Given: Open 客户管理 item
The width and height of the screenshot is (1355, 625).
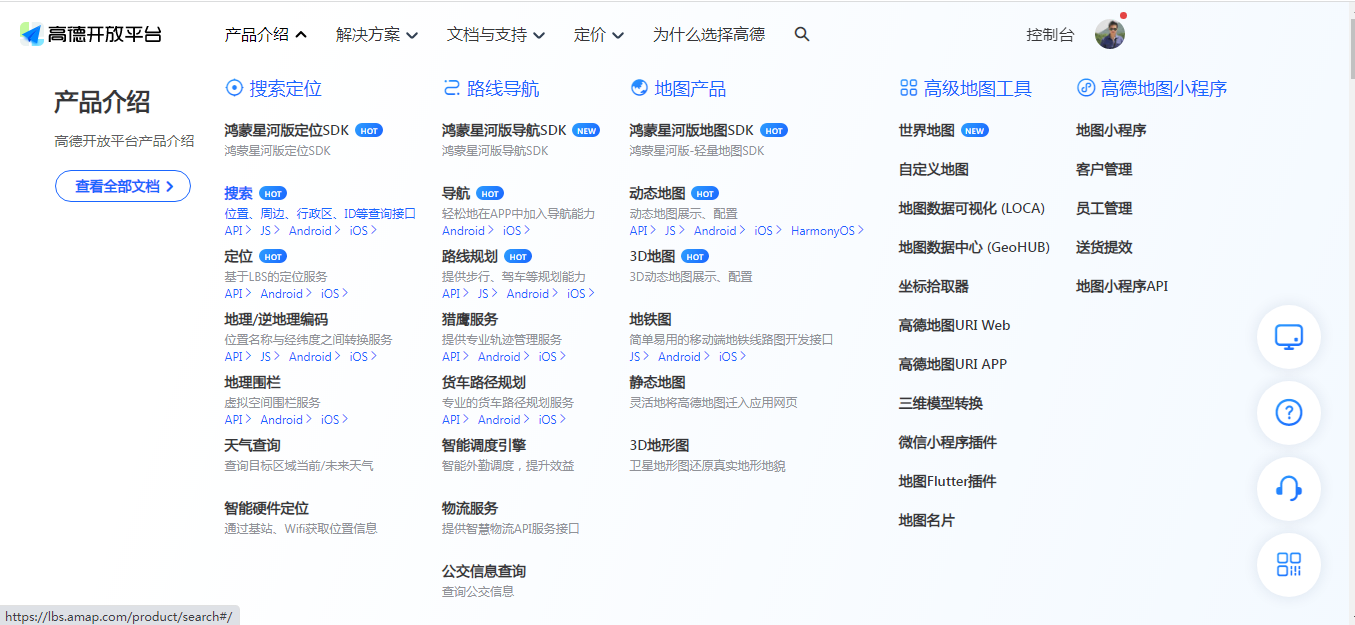Looking at the screenshot, I should pos(1104,169).
